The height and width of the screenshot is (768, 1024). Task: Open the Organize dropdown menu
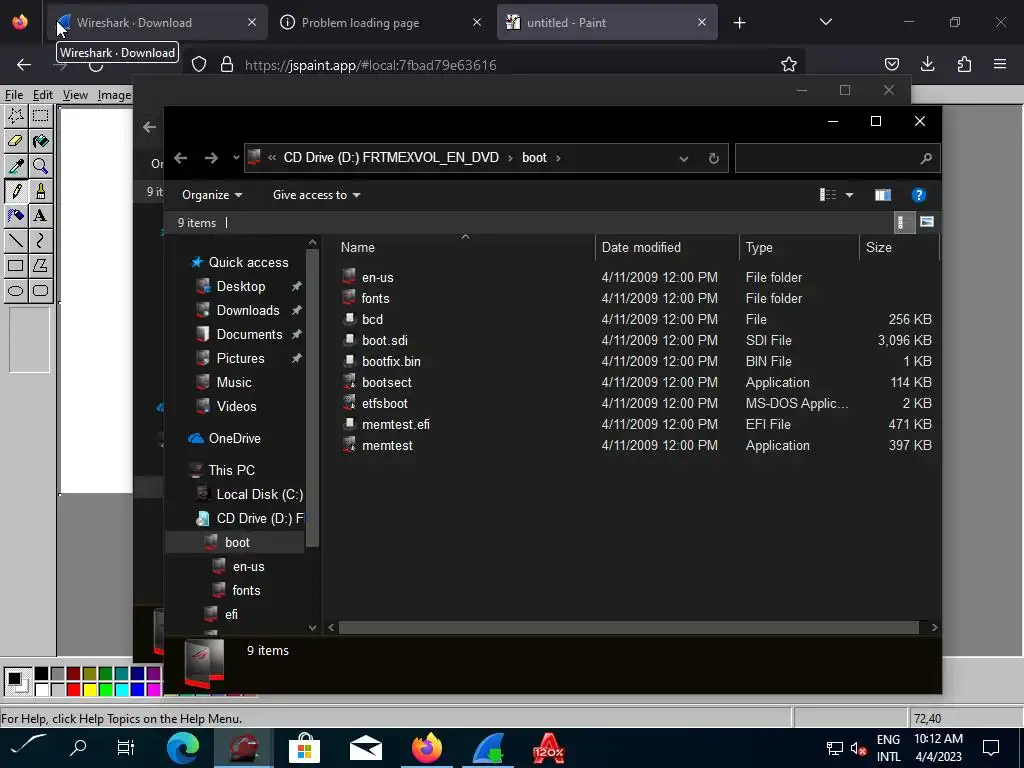[212, 195]
